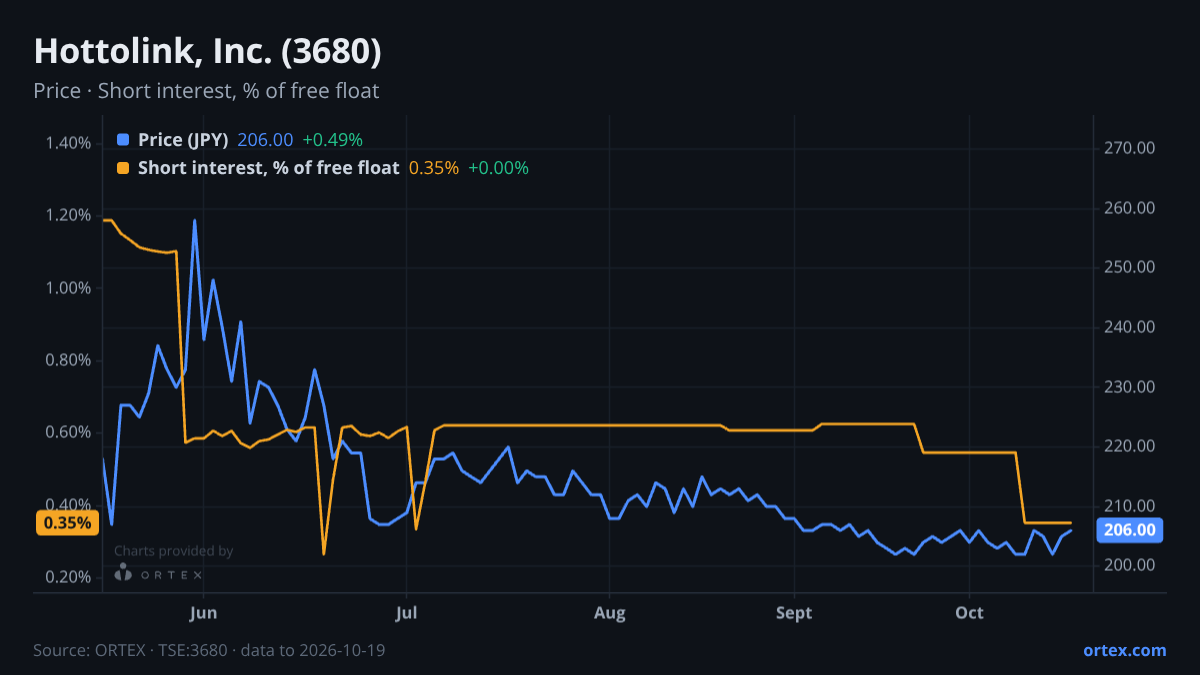1200x675 pixels.
Task: Click the Source: ORTEX footer text
Action: (x=209, y=650)
